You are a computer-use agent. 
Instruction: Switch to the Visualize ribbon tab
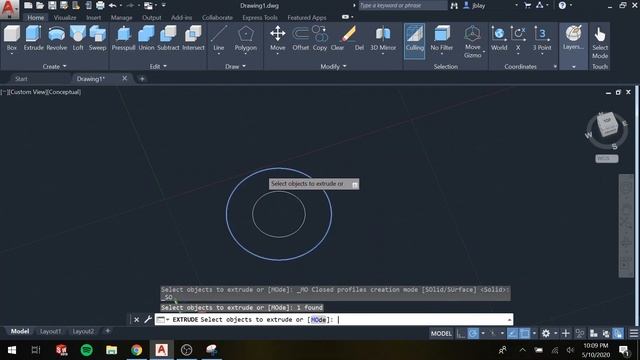(65, 18)
